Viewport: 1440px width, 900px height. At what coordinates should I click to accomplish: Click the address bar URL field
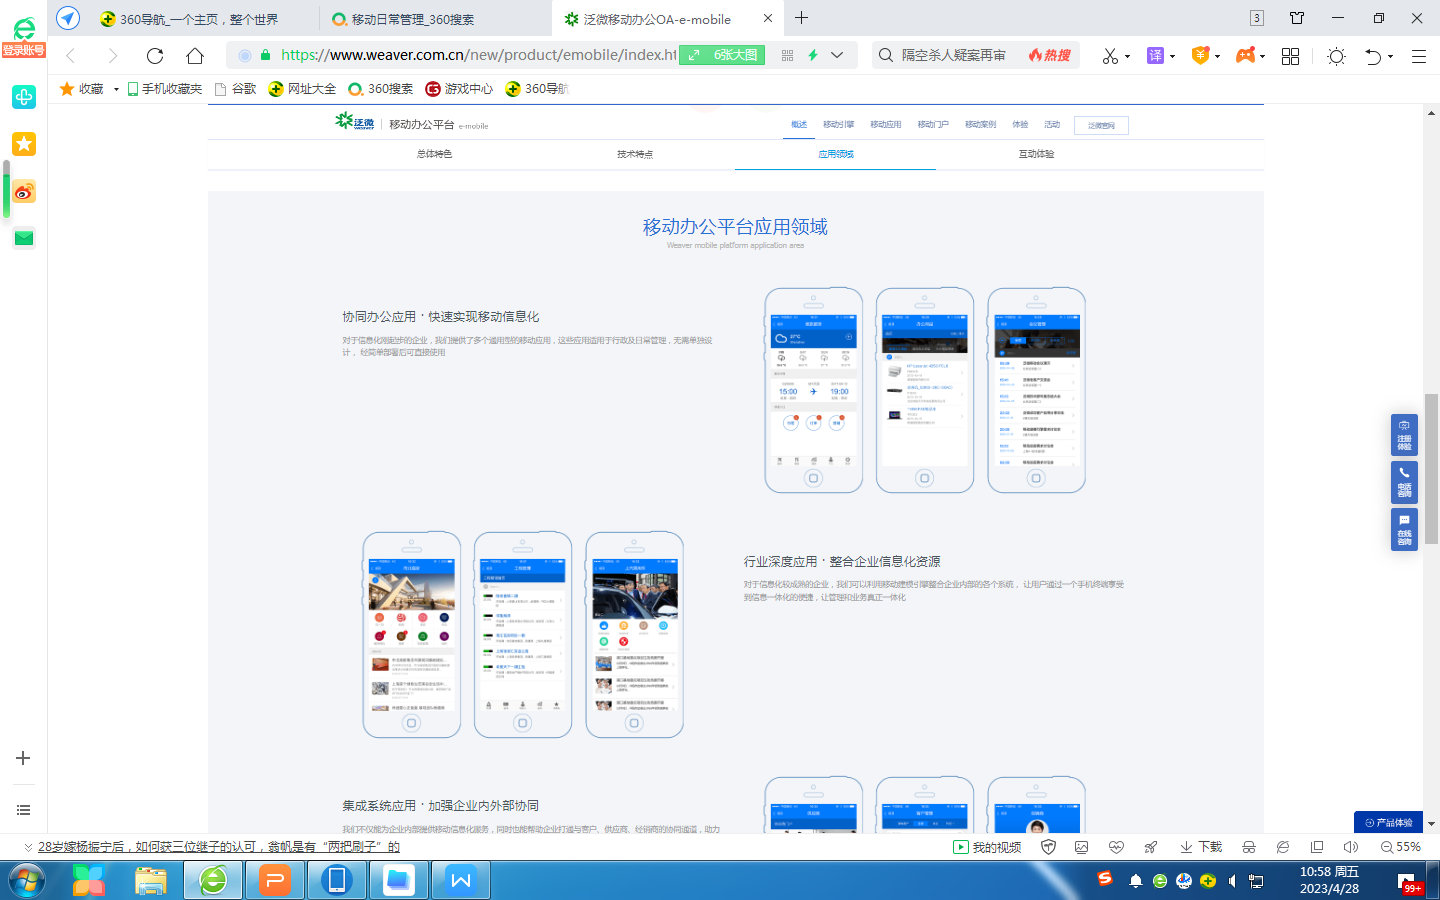[x=478, y=55]
